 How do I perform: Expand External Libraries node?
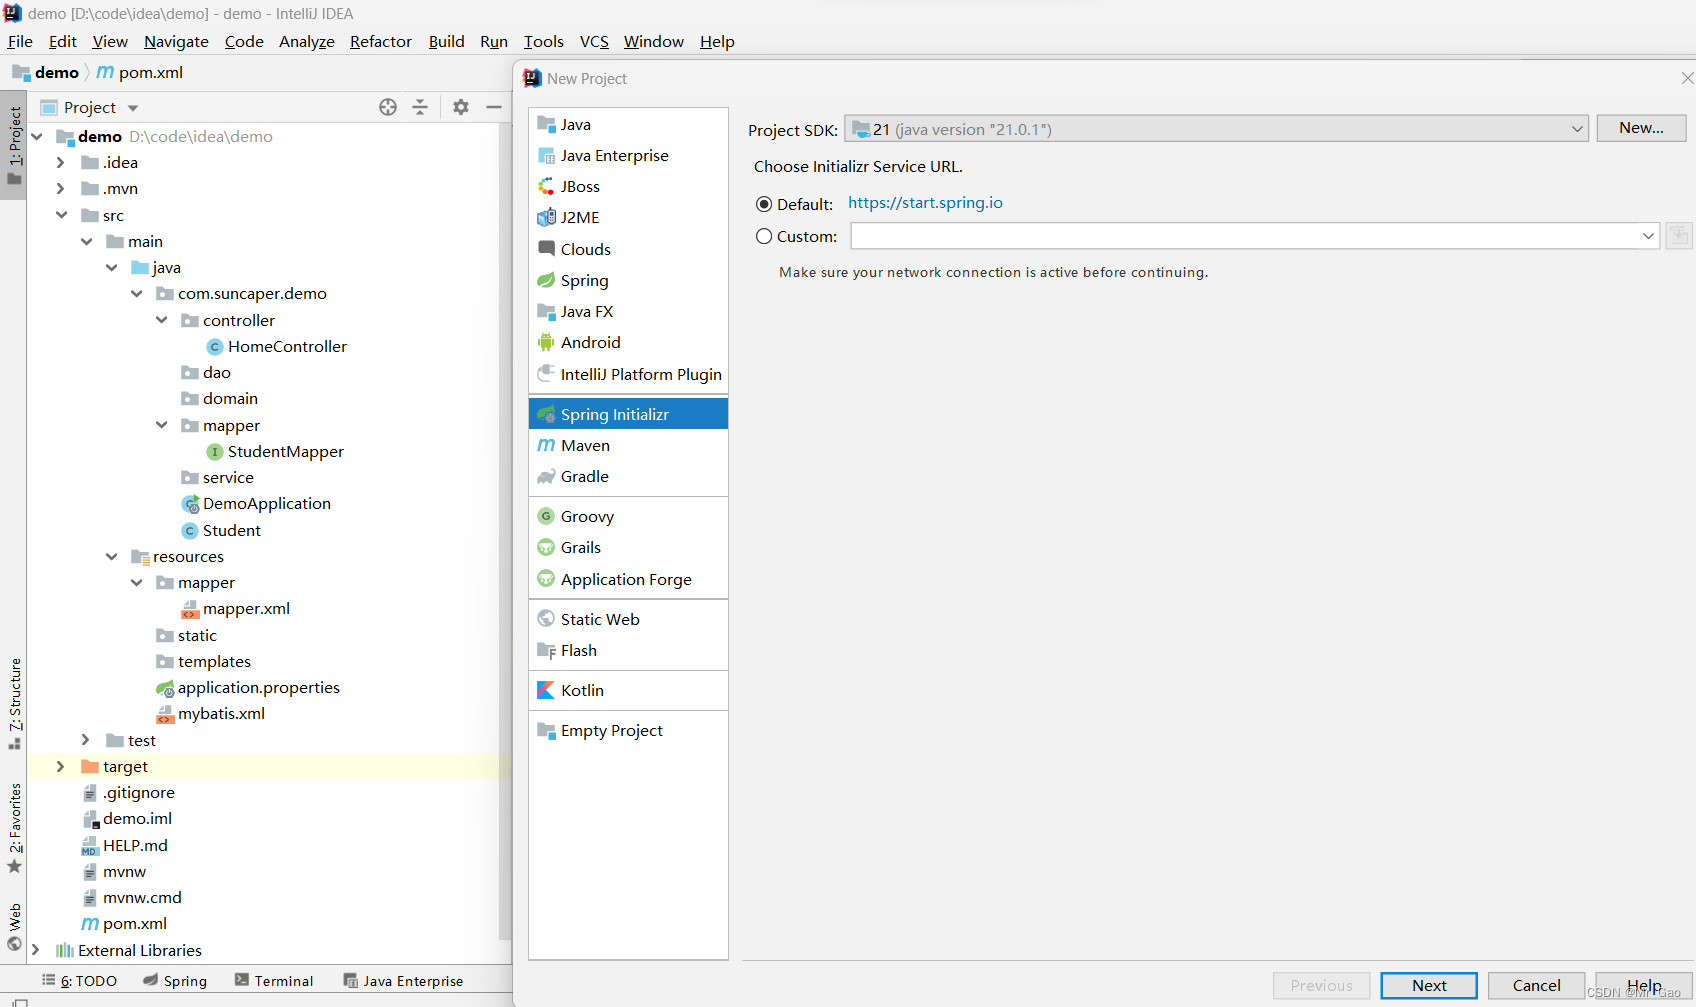[x=36, y=950]
